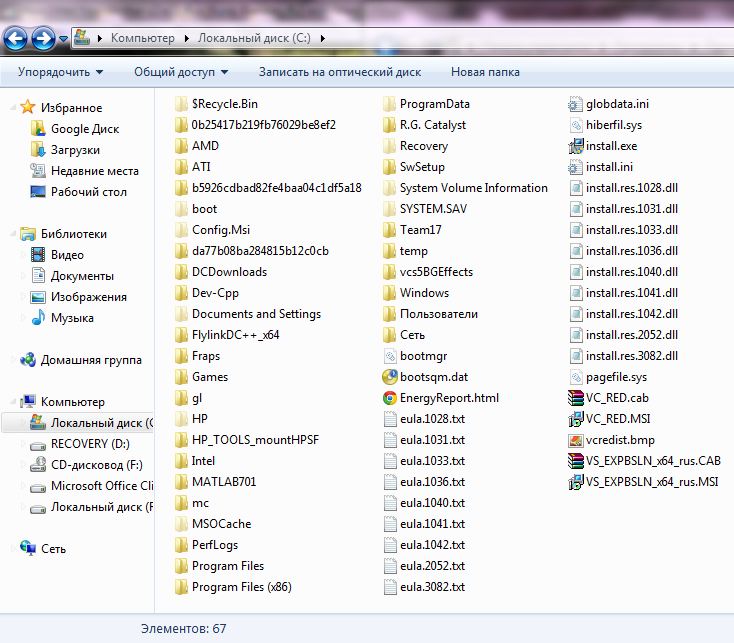Open Рабочий стол in favorites

(88, 192)
